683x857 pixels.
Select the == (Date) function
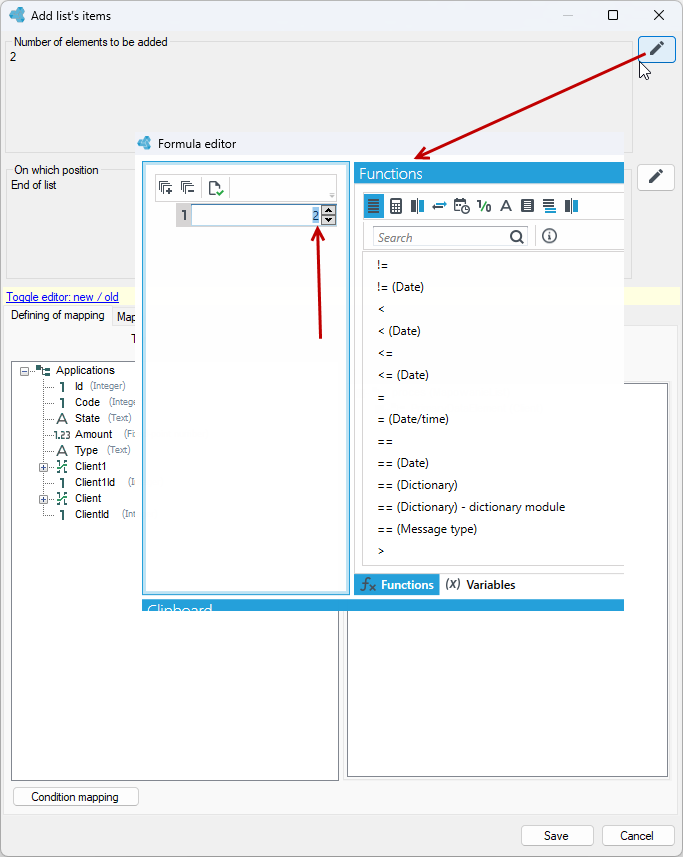(x=403, y=463)
